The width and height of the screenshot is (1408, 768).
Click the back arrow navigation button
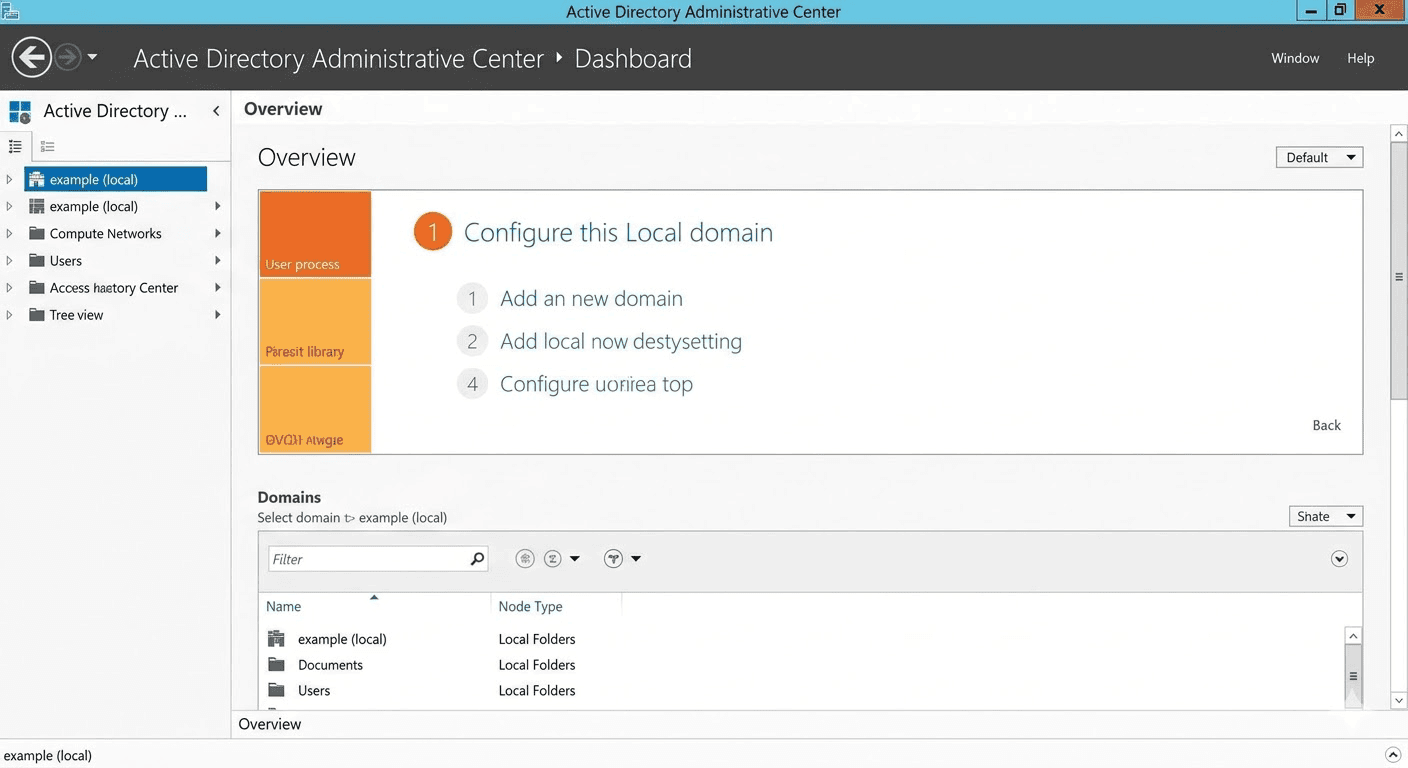(29, 56)
